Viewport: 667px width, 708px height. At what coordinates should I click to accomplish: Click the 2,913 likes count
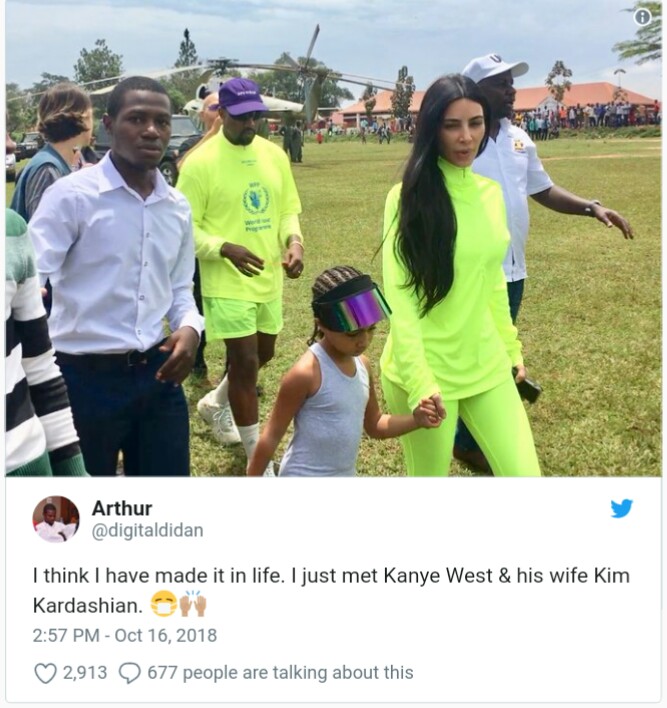tap(85, 673)
